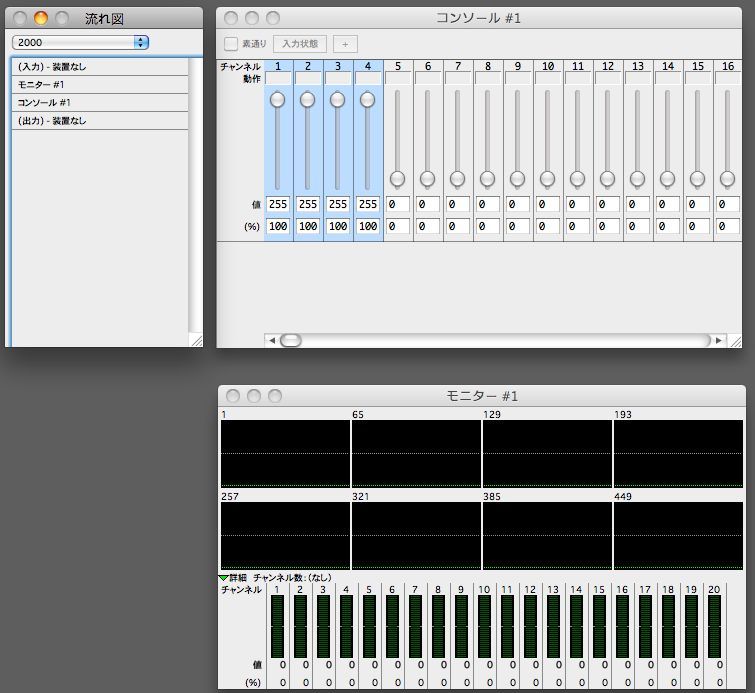
Task: Click the channel 3 fader knob
Action: coord(338,100)
